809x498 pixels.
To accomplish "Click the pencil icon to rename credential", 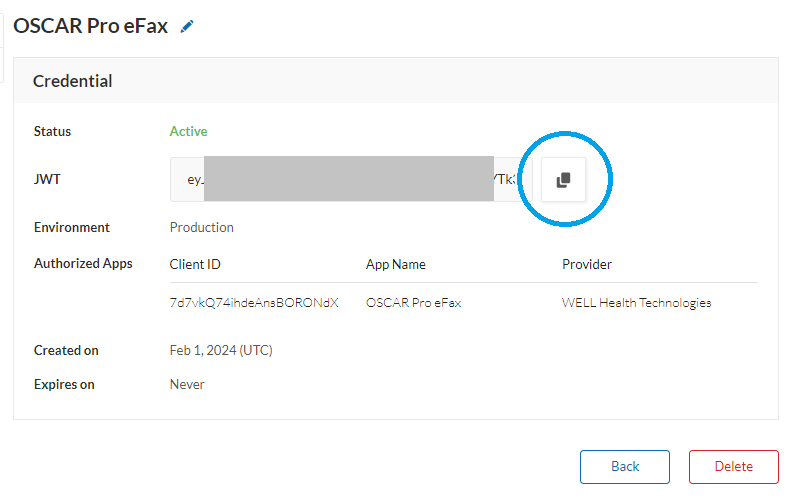I will [x=187, y=27].
